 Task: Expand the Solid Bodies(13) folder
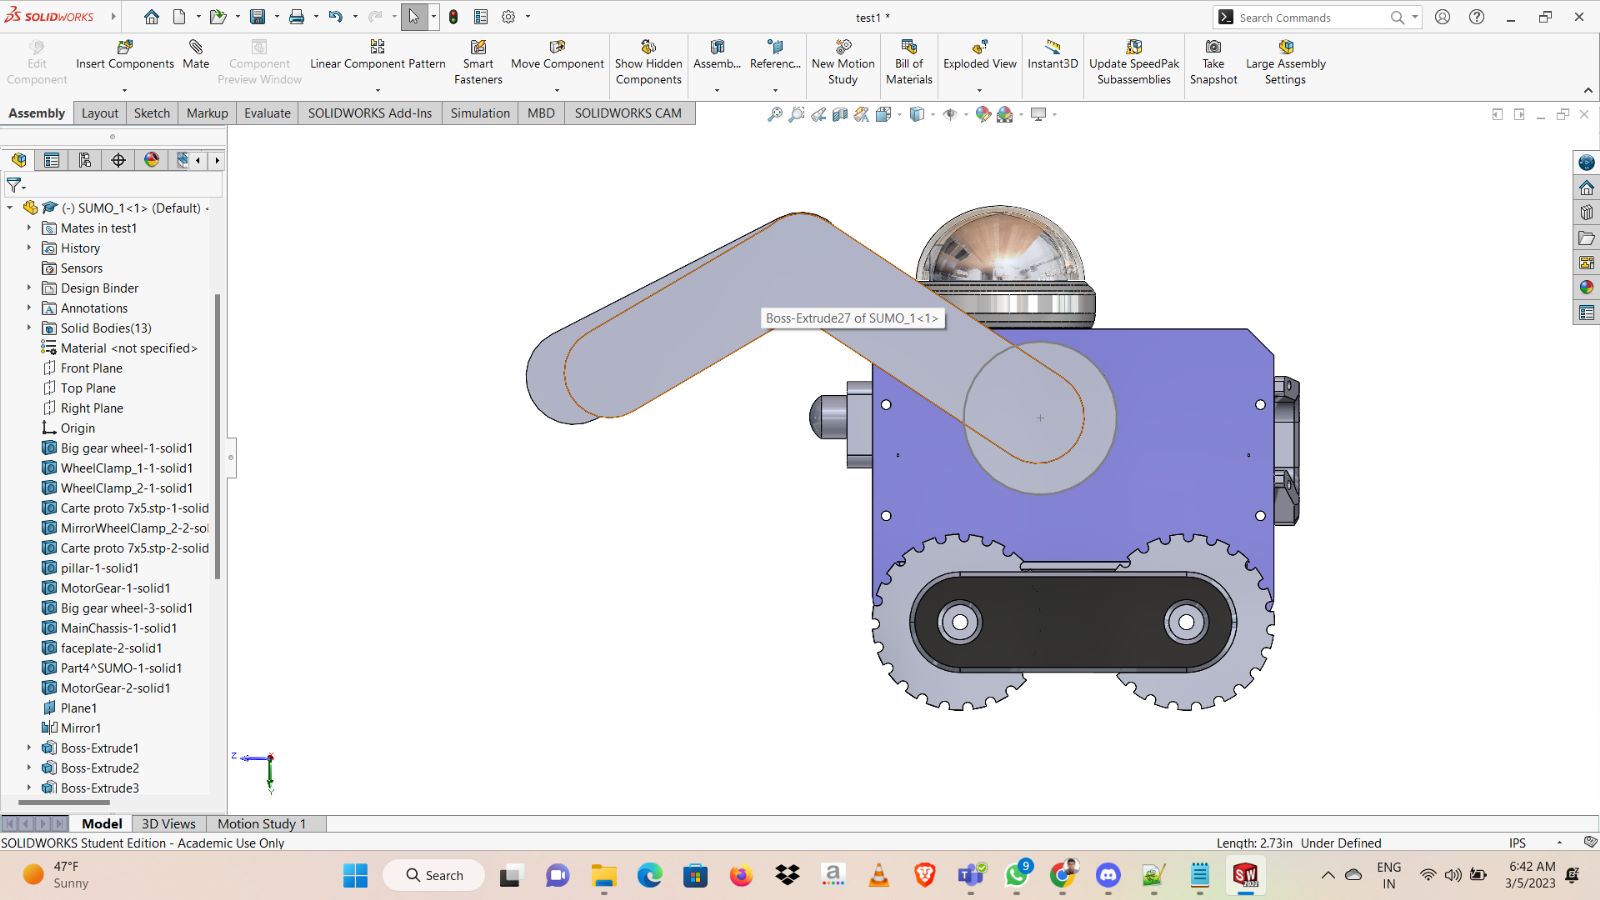tap(29, 328)
